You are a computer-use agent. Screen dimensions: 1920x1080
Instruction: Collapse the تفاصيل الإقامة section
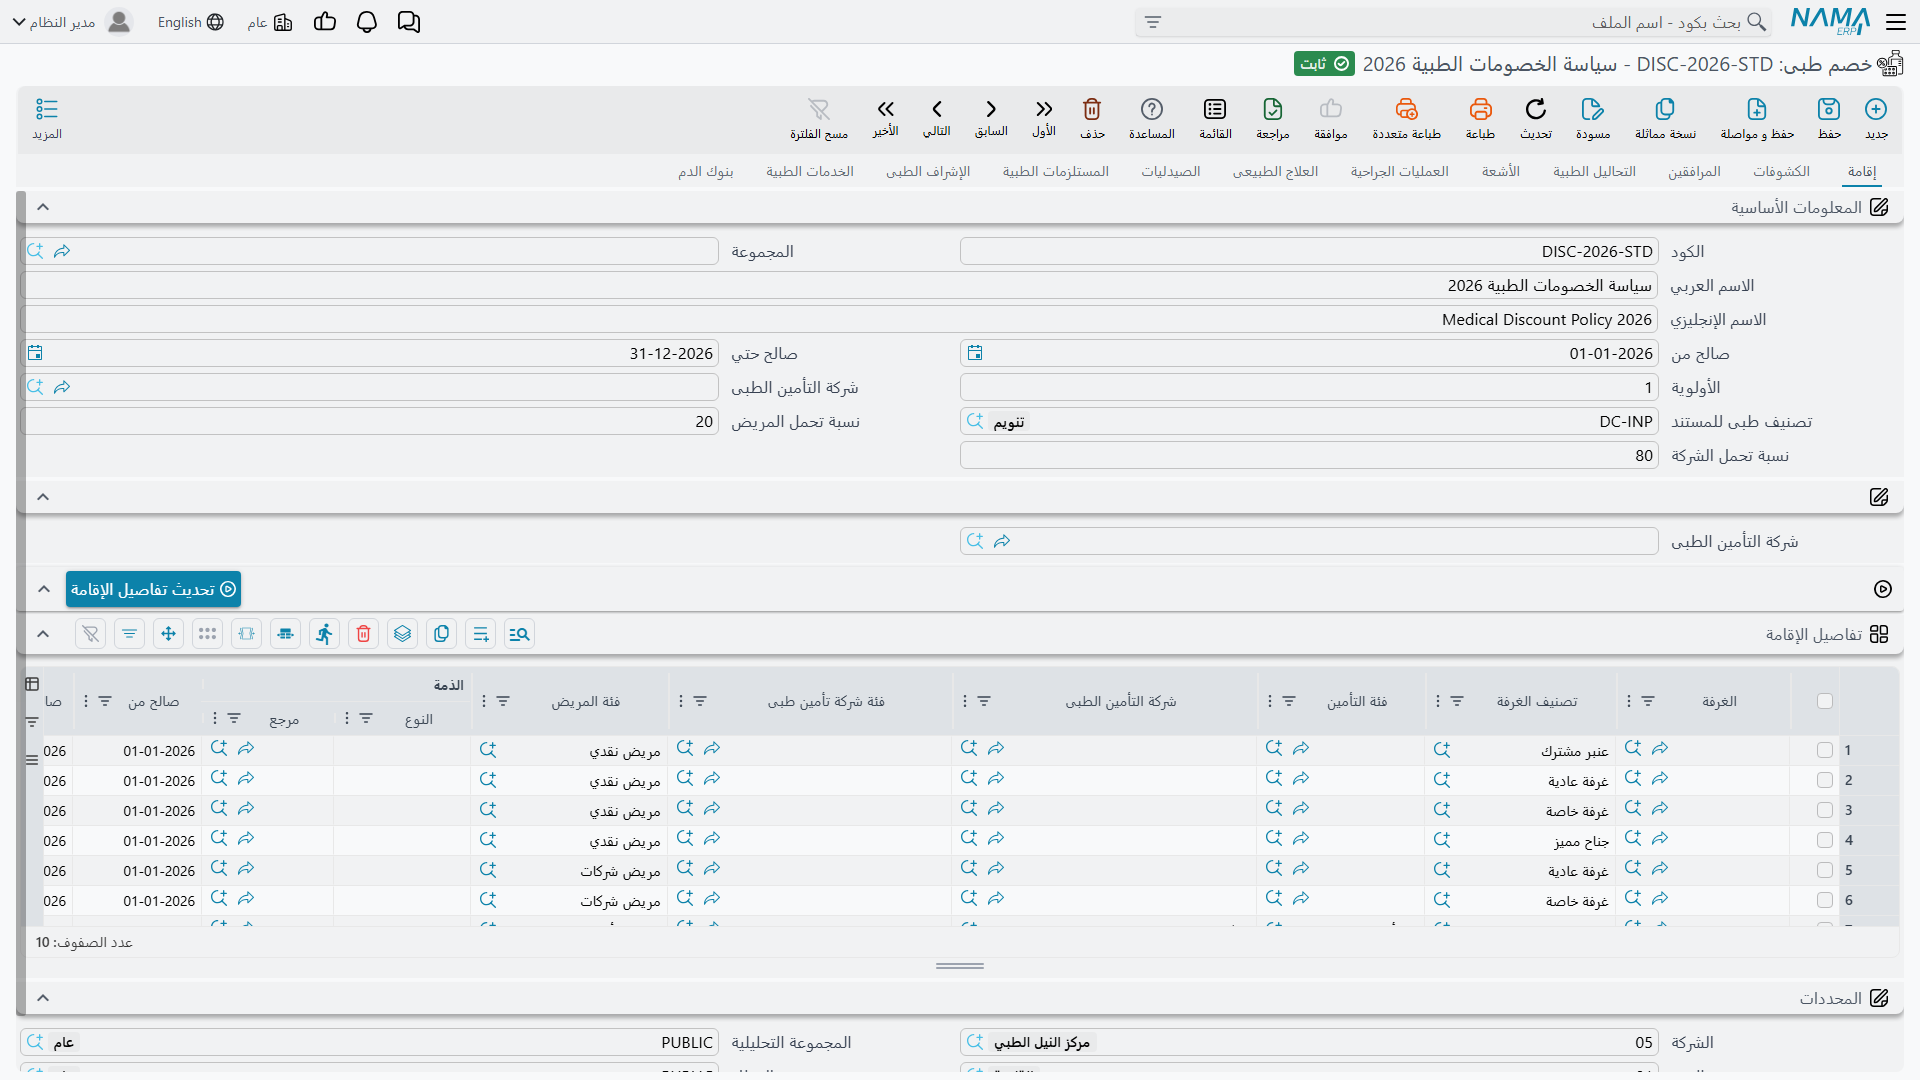(43, 634)
